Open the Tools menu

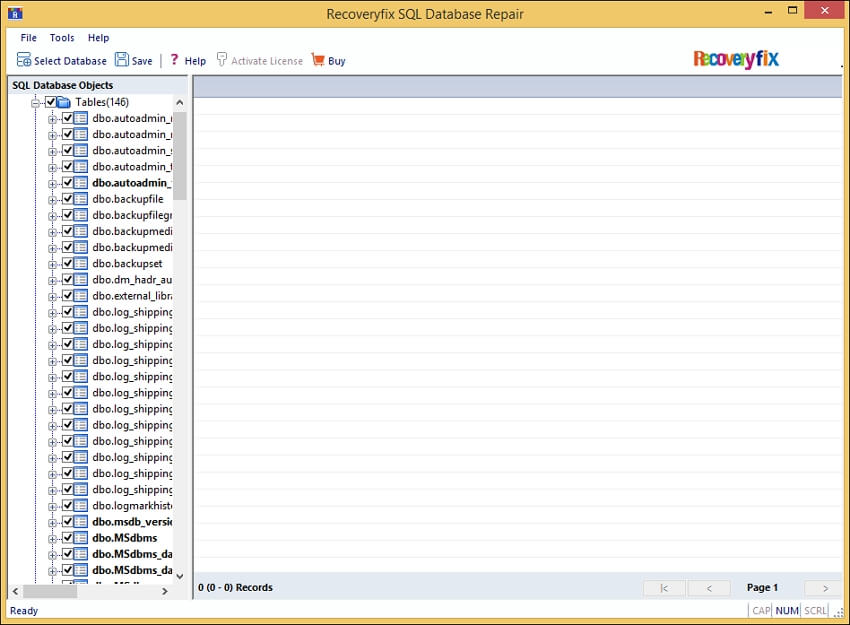tap(62, 38)
